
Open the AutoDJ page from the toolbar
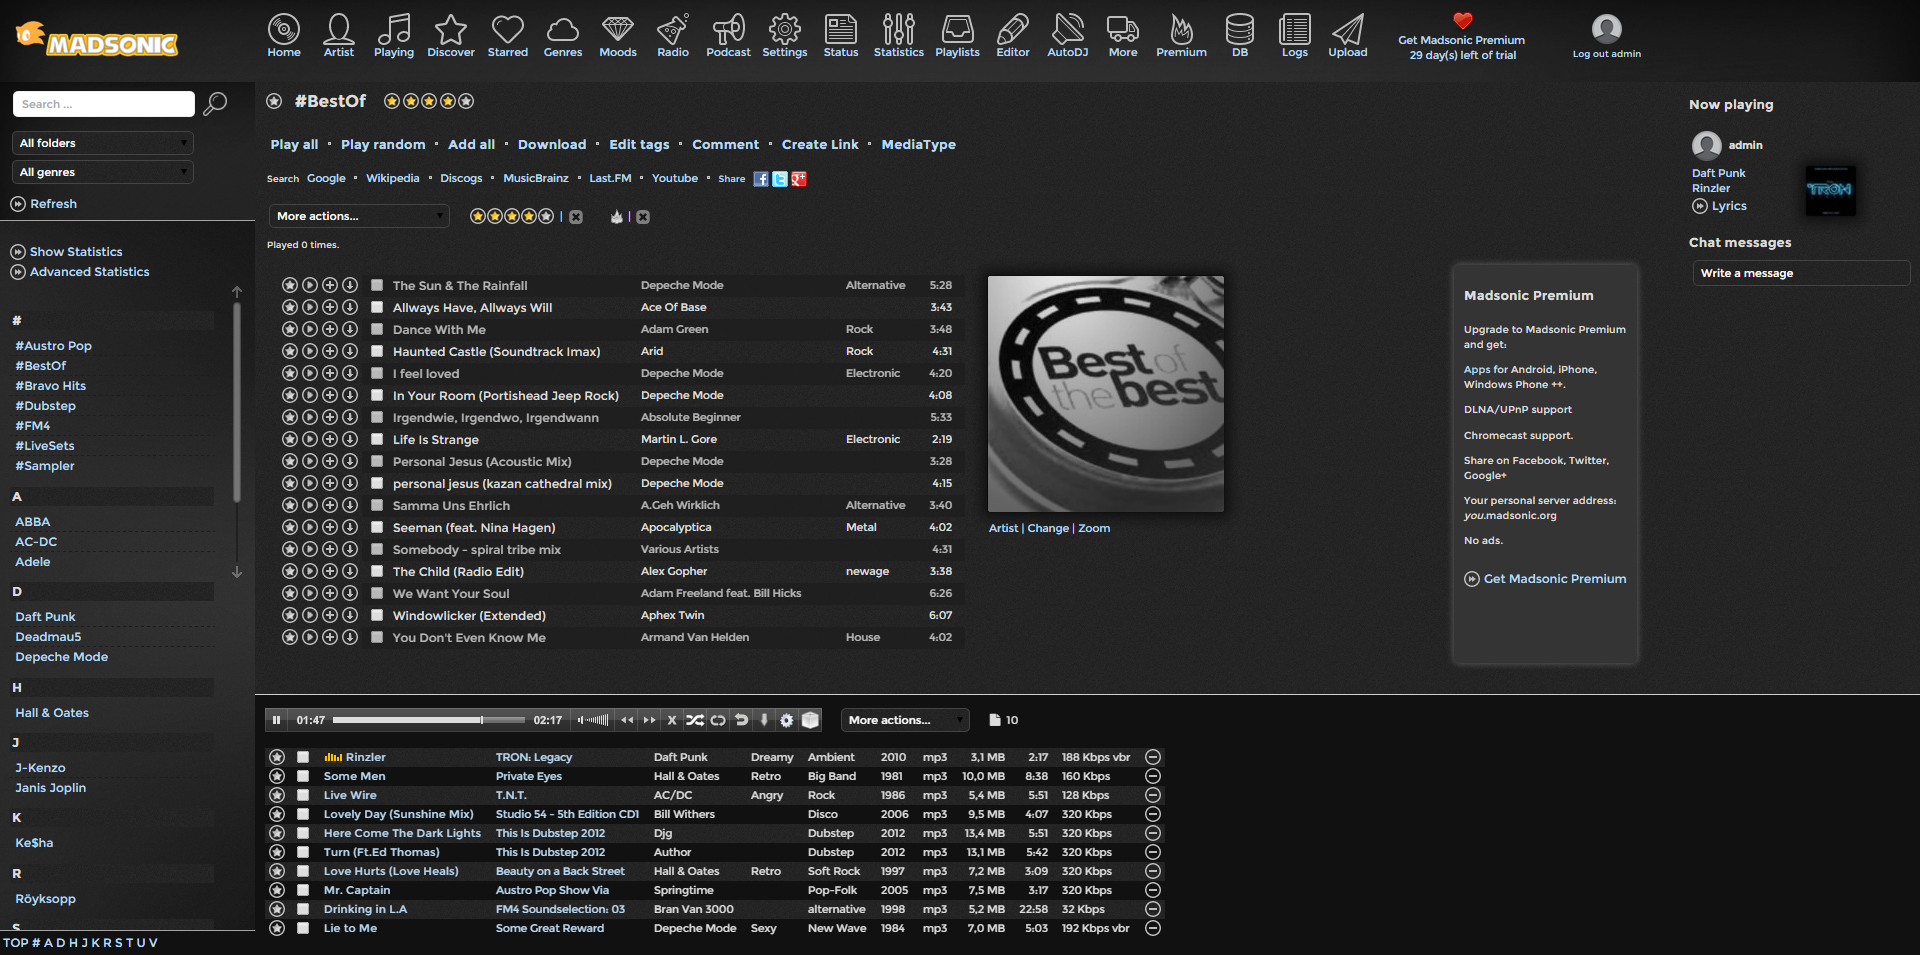[x=1067, y=35]
